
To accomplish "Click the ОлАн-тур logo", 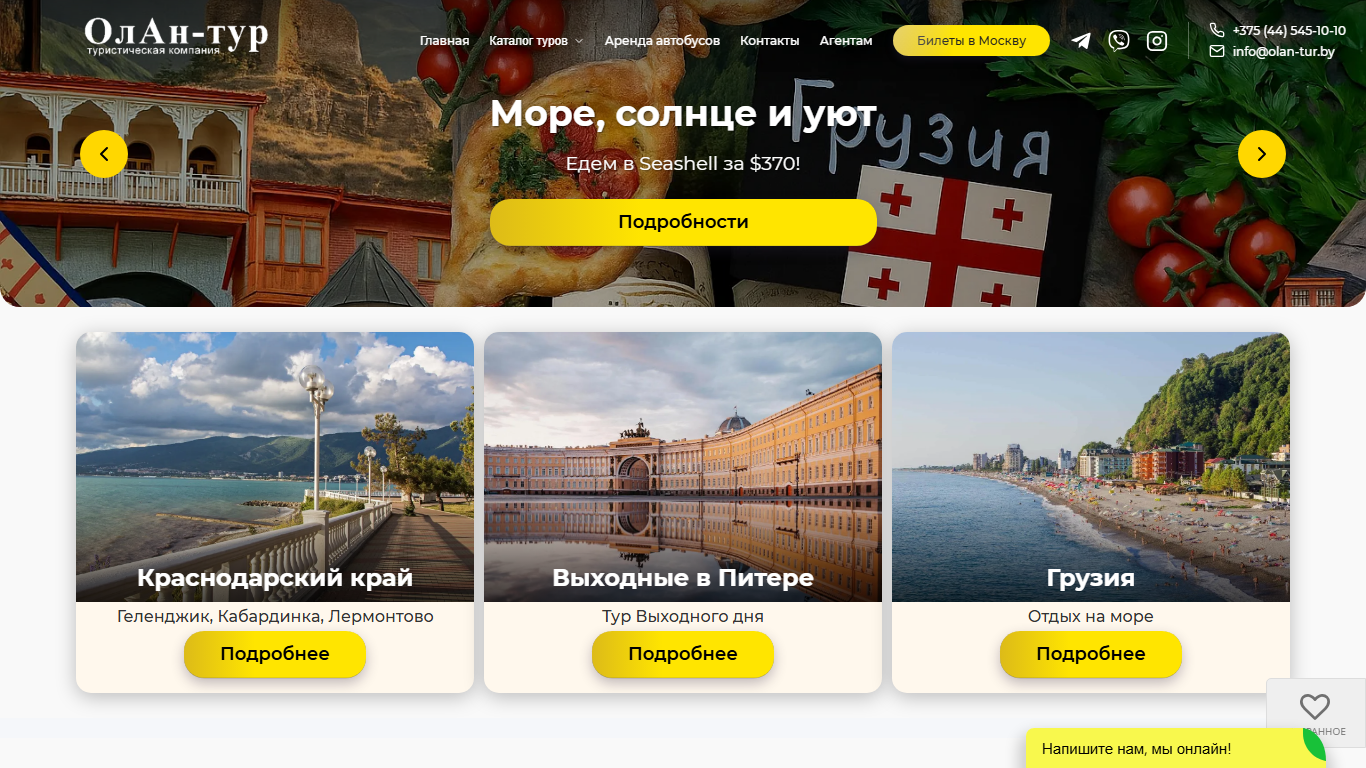I will (x=176, y=36).
